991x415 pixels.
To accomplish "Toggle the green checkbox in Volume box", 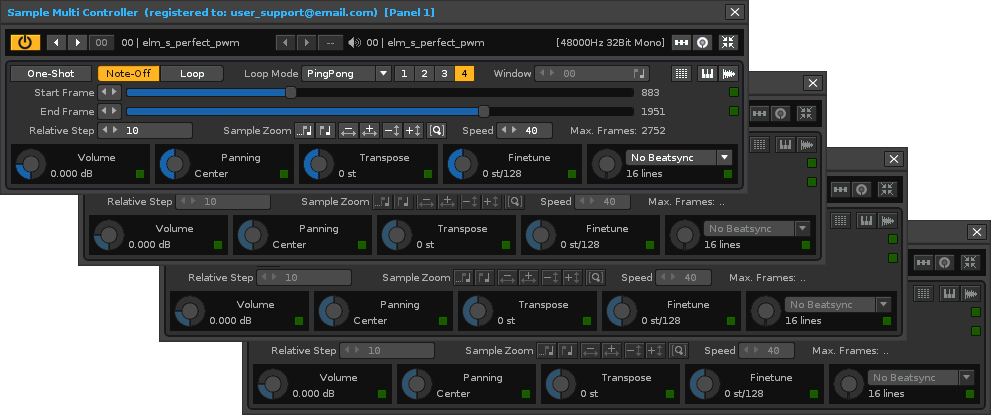I will [x=139, y=174].
